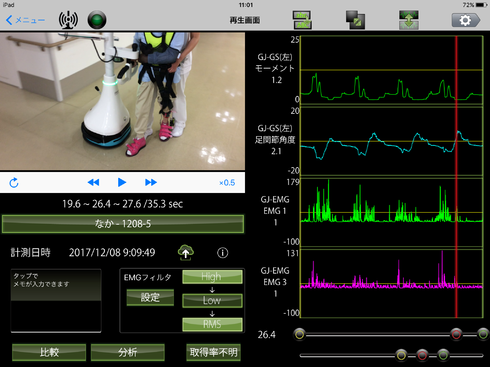490x367 pixels.
Task: Tap the 26.4 time value beside slider
Action: (267, 335)
